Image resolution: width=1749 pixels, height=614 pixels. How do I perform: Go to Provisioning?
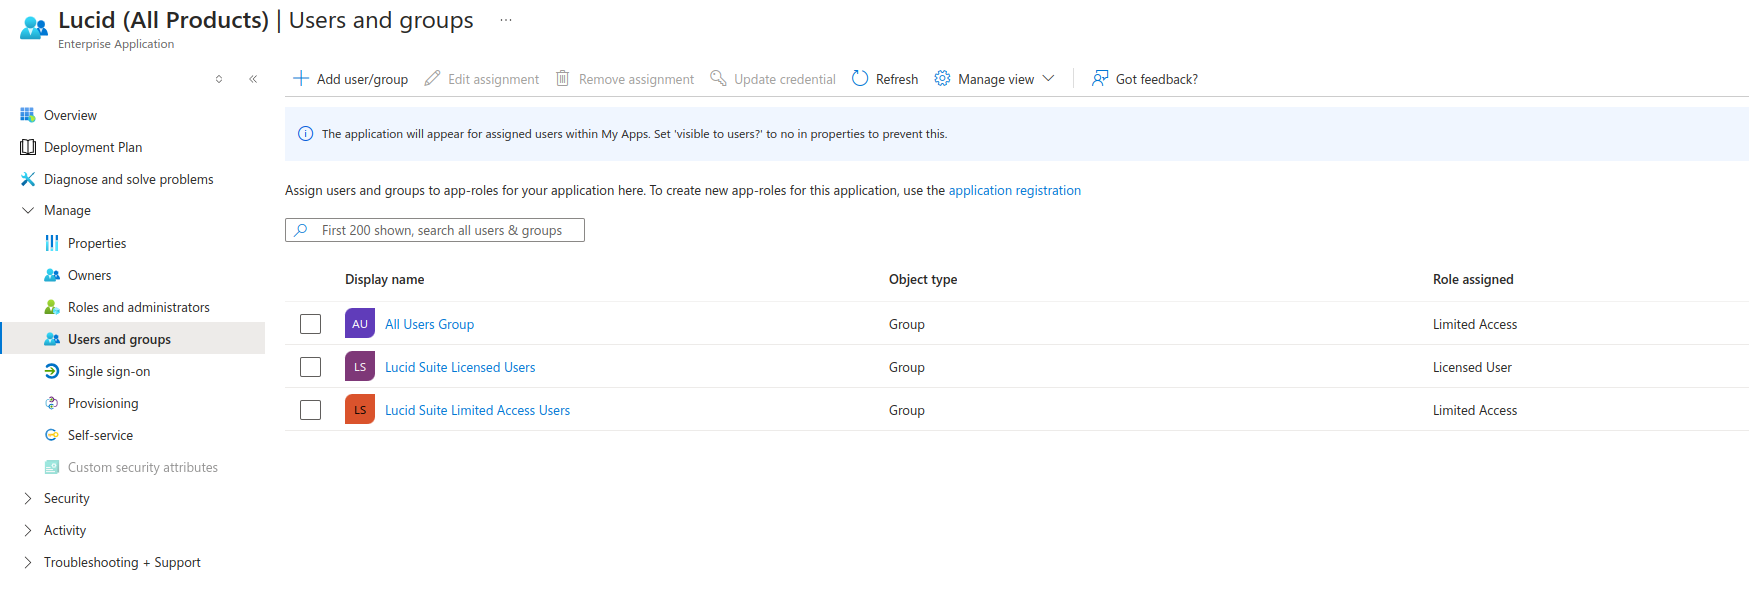103,403
